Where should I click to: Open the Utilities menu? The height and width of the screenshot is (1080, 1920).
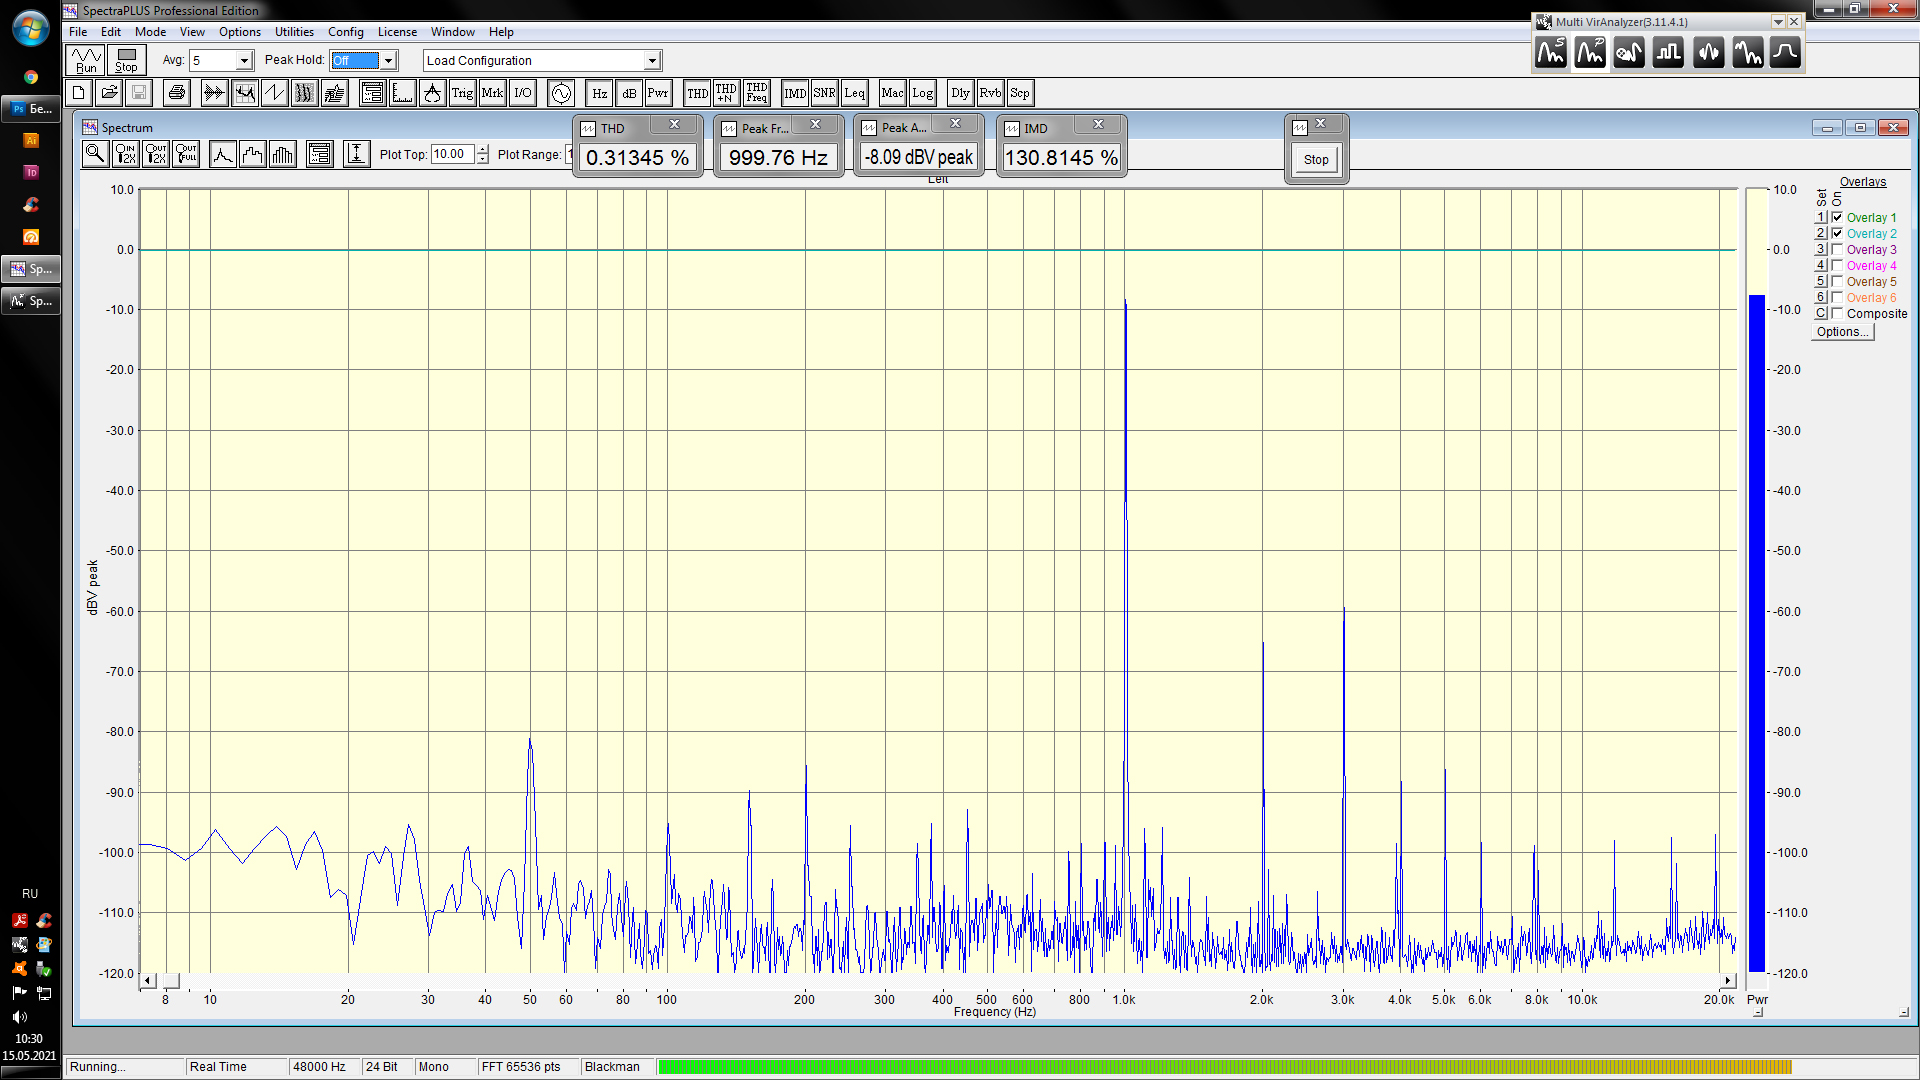pos(294,32)
